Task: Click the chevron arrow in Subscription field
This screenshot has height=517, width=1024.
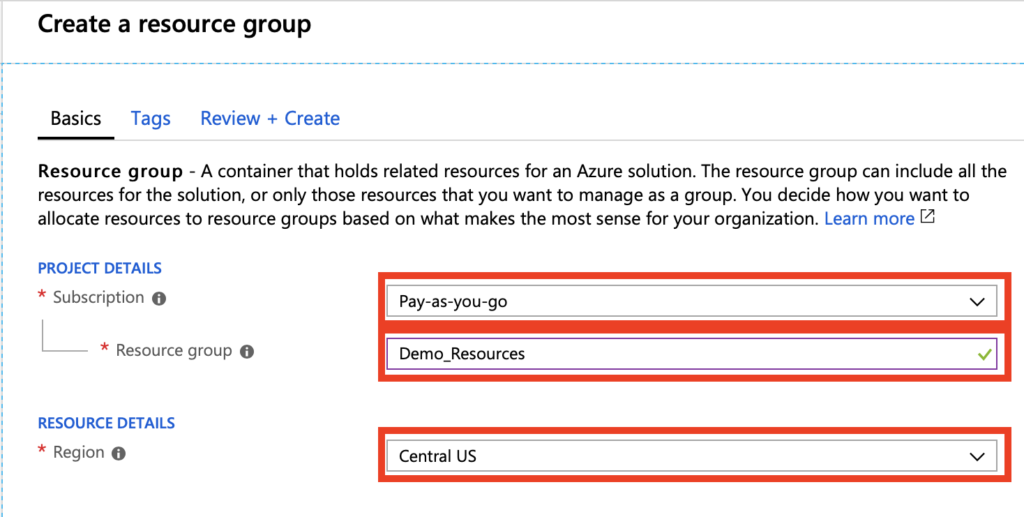Action: pos(977,302)
